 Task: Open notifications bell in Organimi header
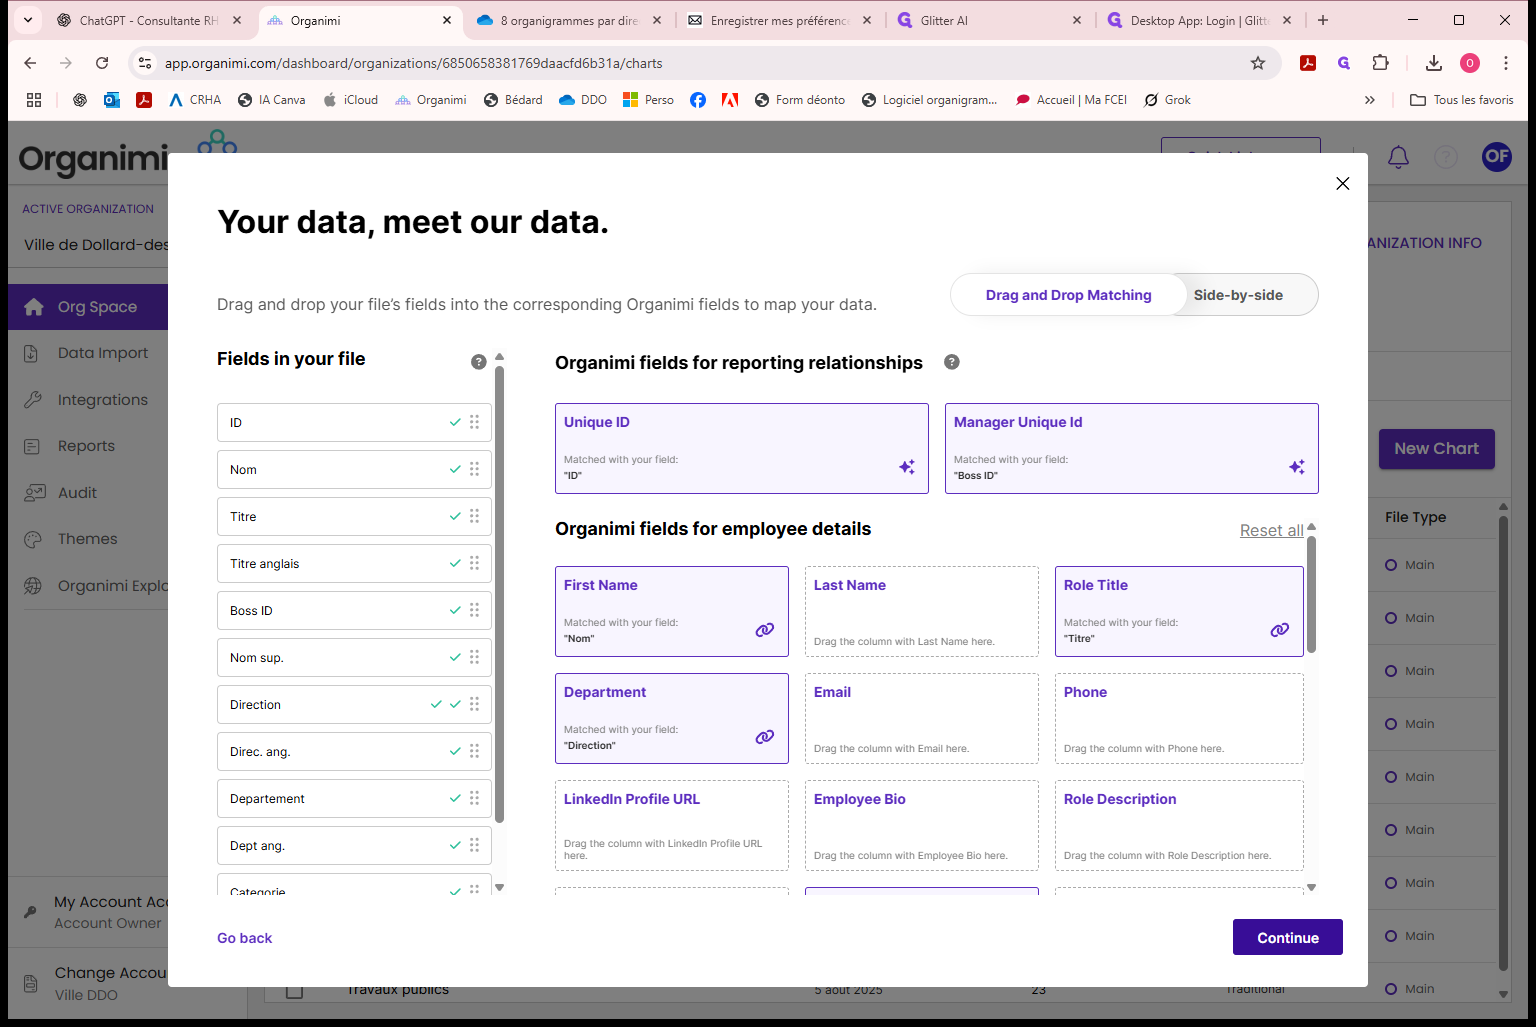1399,157
